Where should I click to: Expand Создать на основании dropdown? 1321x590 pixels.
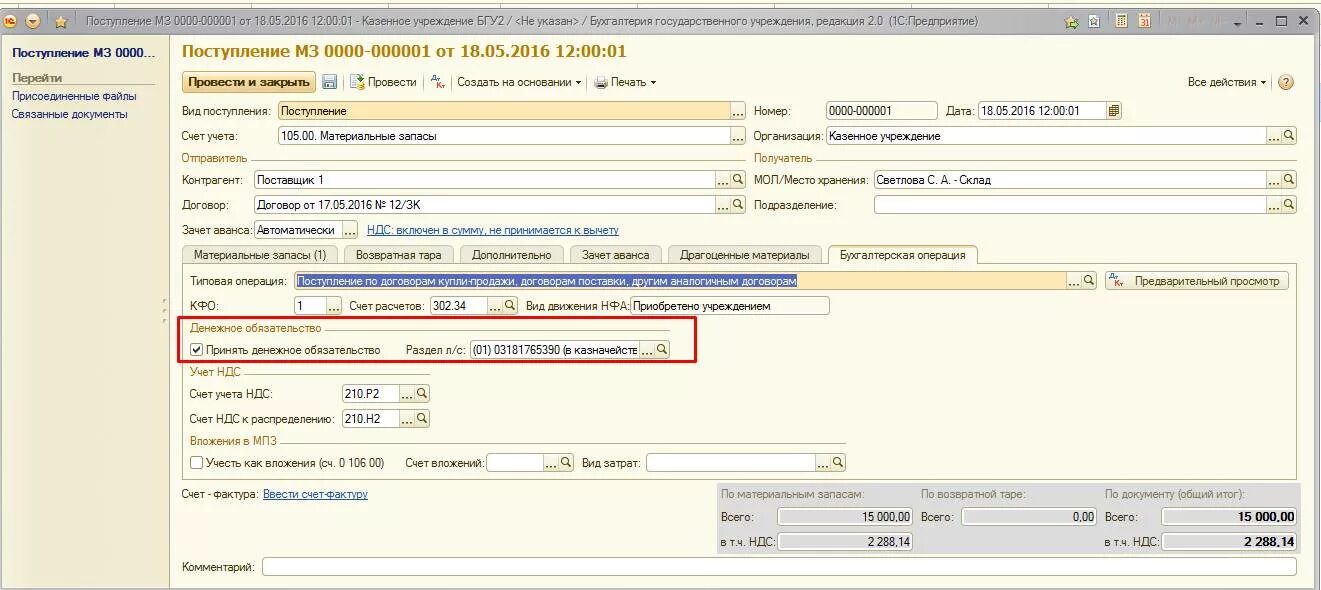point(519,82)
